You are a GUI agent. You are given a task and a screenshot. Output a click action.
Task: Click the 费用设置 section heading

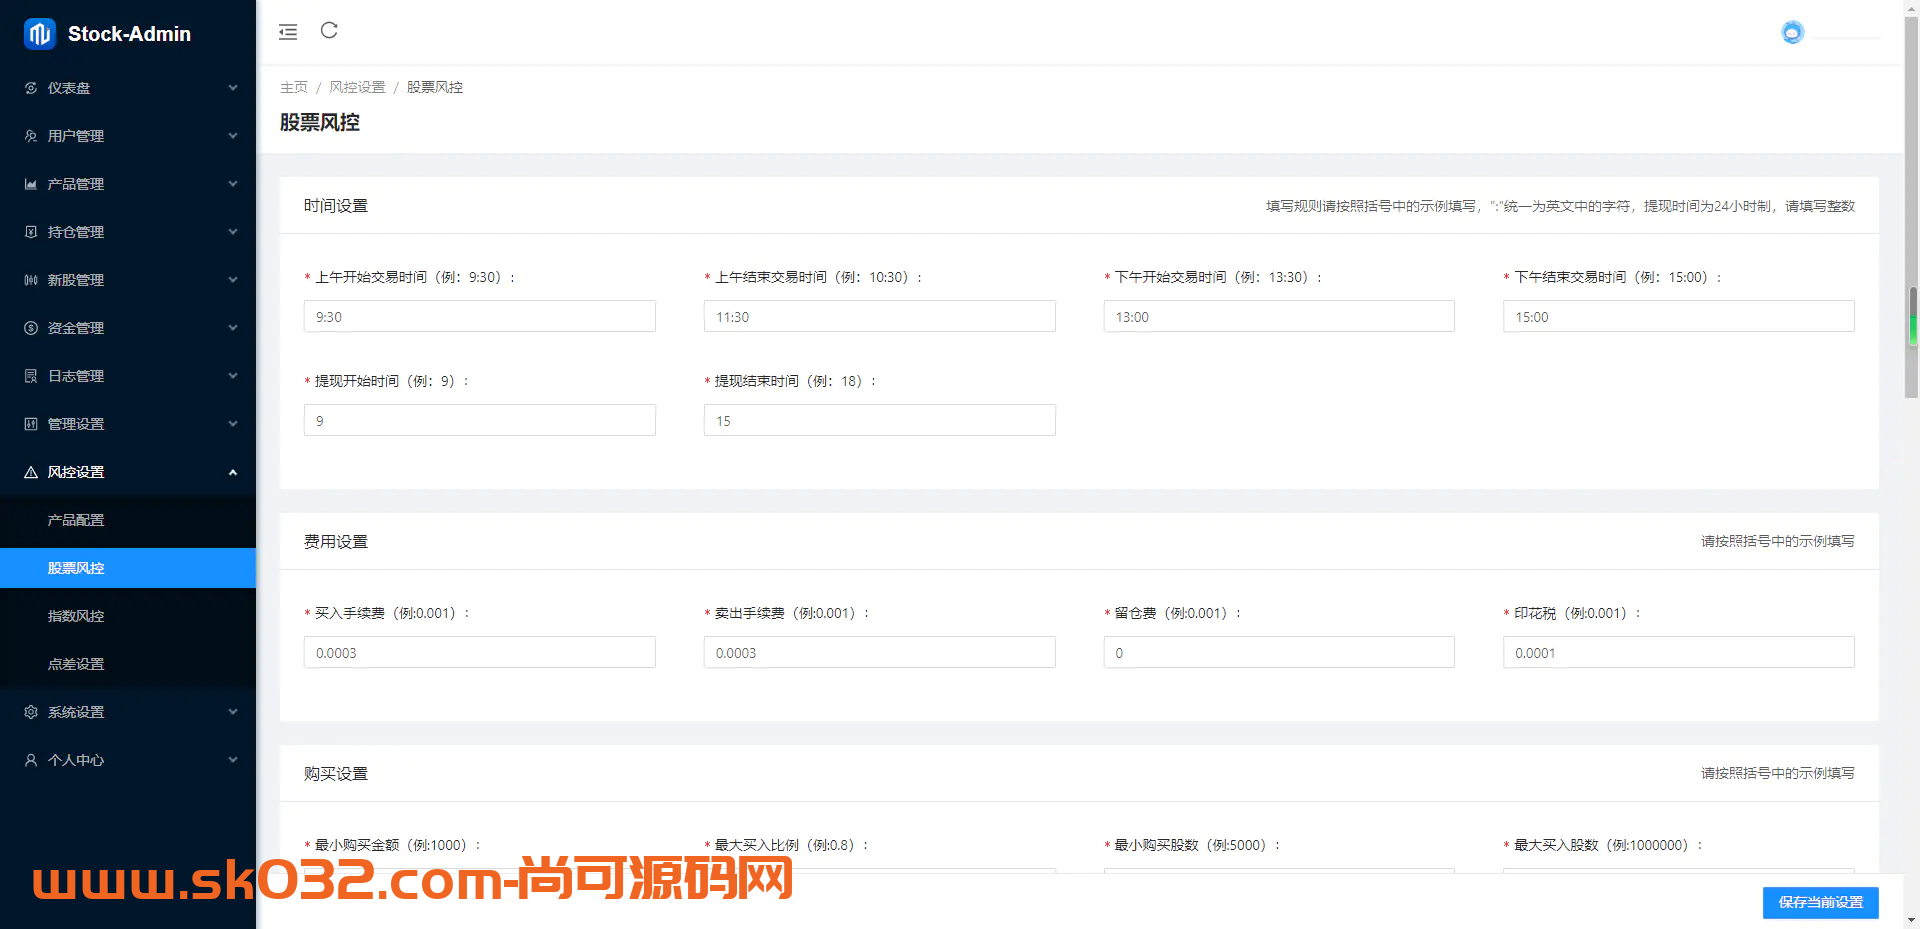point(336,542)
